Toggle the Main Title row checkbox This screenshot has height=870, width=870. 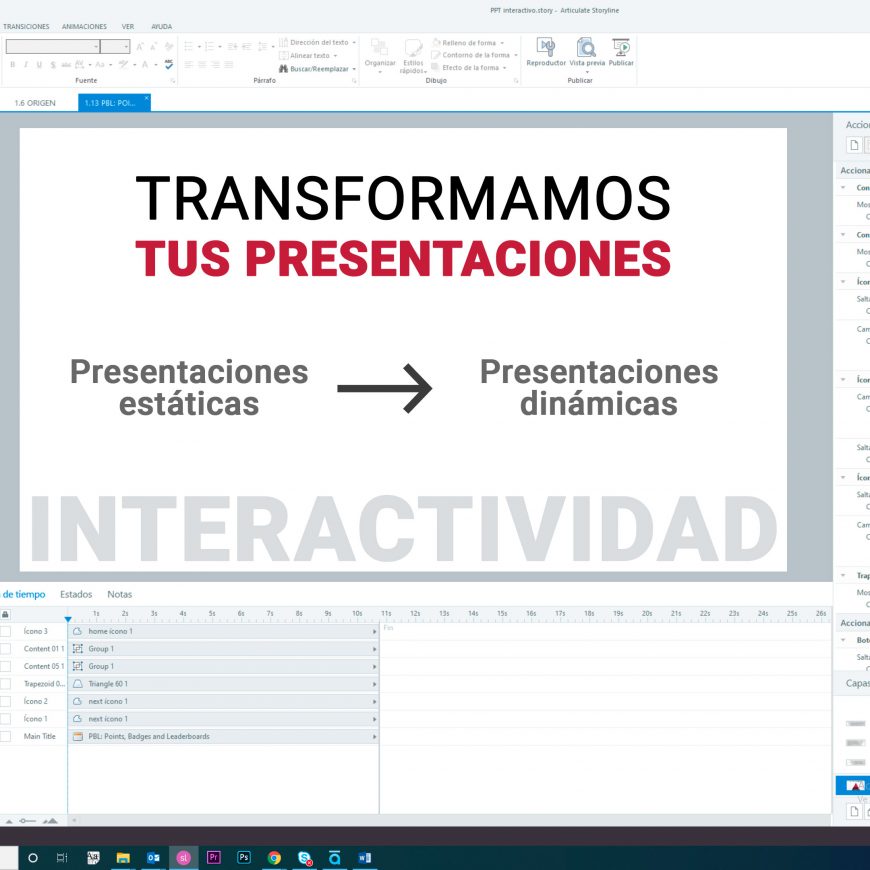tap(5, 737)
